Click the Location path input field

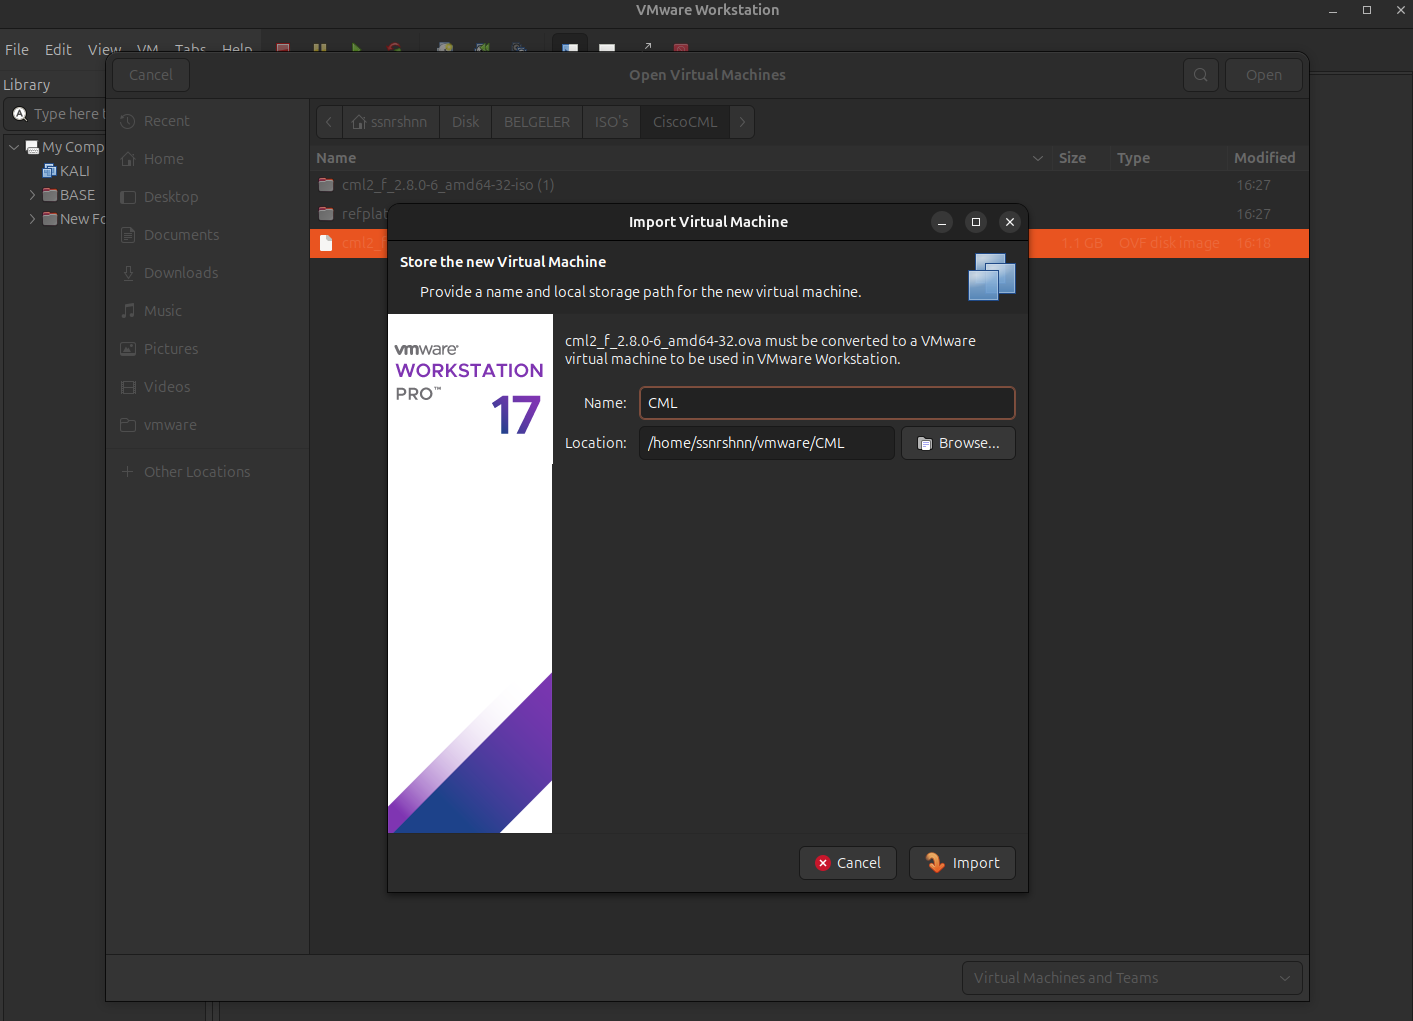(766, 443)
